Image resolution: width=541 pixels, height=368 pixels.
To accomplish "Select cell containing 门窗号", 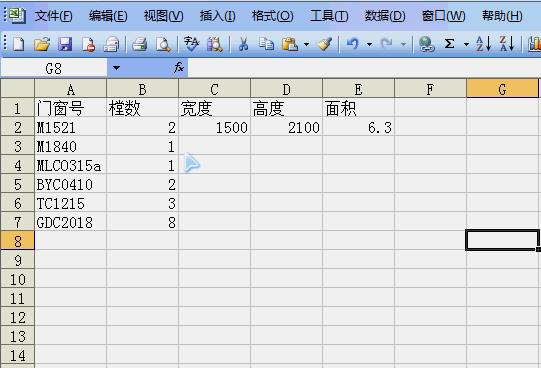I will pyautogui.click(x=71, y=108).
